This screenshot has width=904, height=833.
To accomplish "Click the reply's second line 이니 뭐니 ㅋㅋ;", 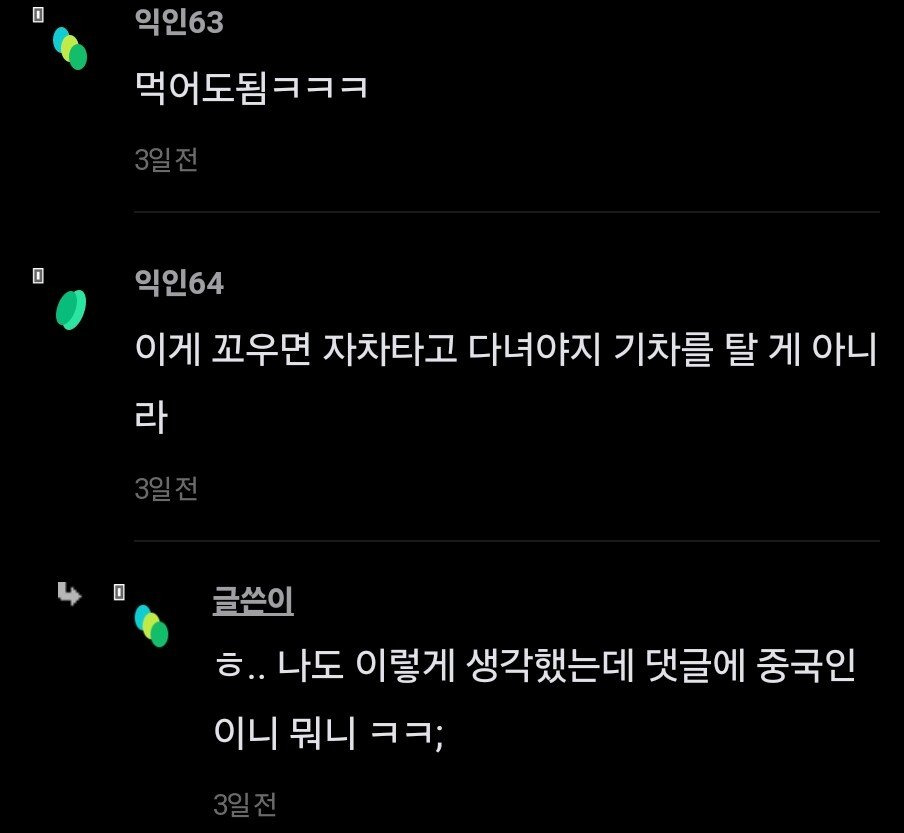I will coord(329,733).
